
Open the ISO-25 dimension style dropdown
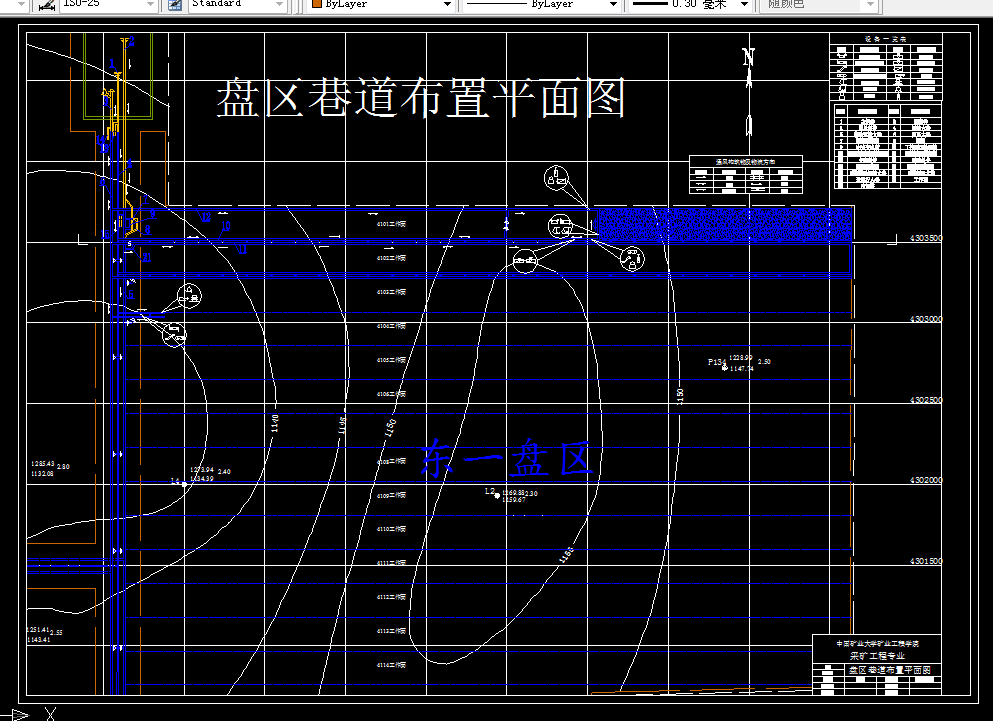point(150,4)
